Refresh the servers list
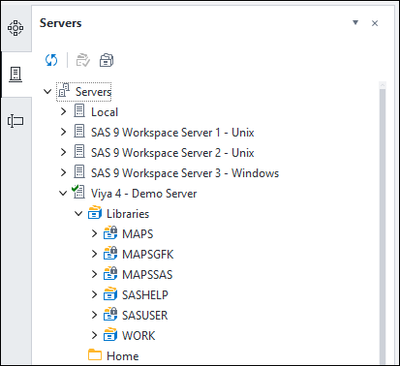This screenshot has width=400, height=366. [x=51, y=60]
